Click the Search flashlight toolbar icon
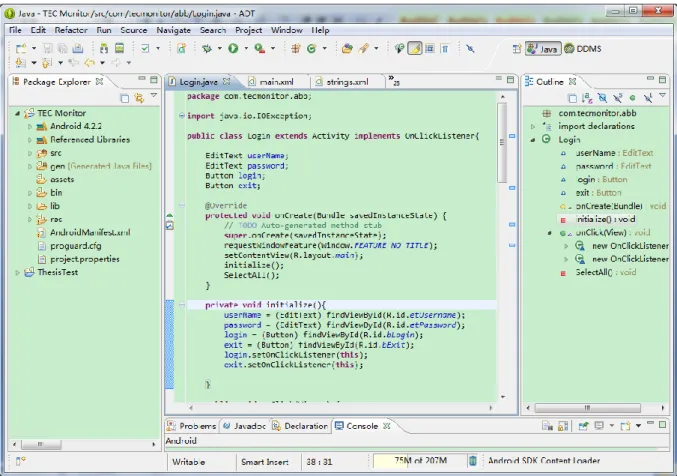The width and height of the screenshot is (677, 476). 364,48
